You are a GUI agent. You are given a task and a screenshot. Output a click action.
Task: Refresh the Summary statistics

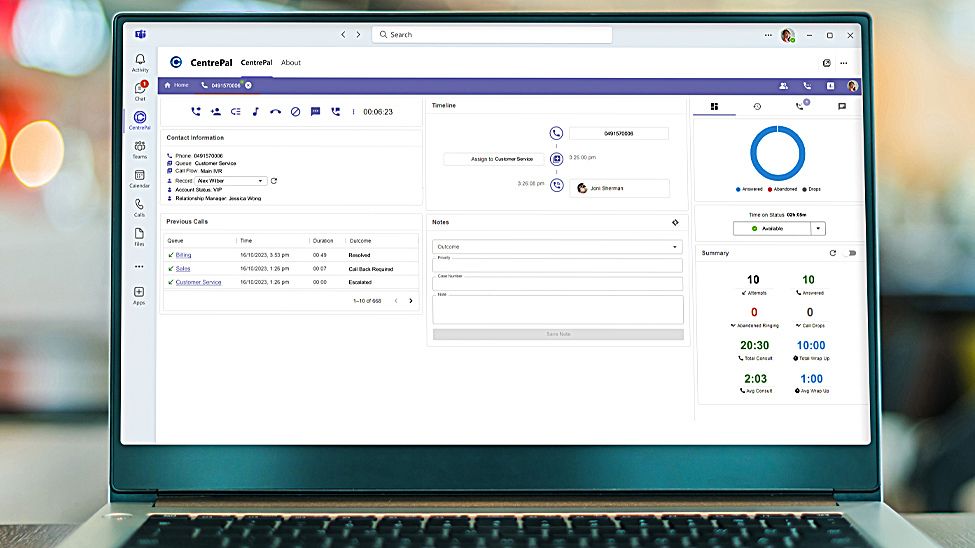[833, 253]
